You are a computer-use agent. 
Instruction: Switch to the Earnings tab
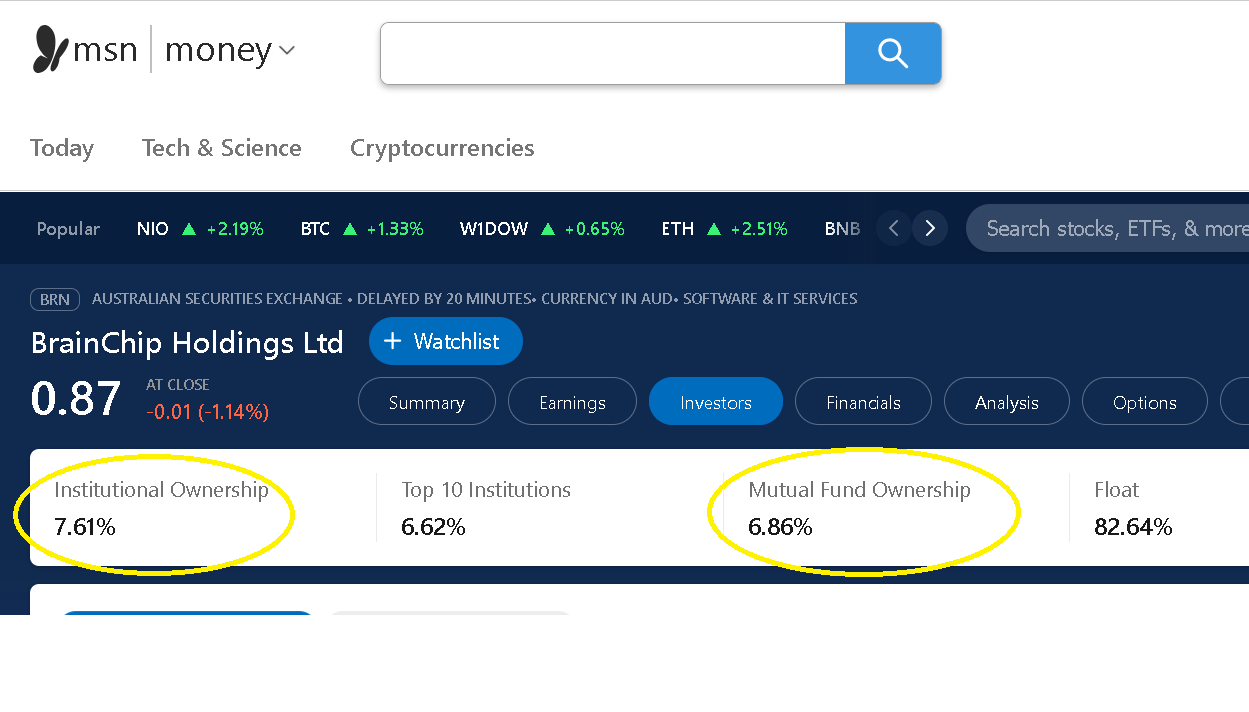[x=572, y=402]
